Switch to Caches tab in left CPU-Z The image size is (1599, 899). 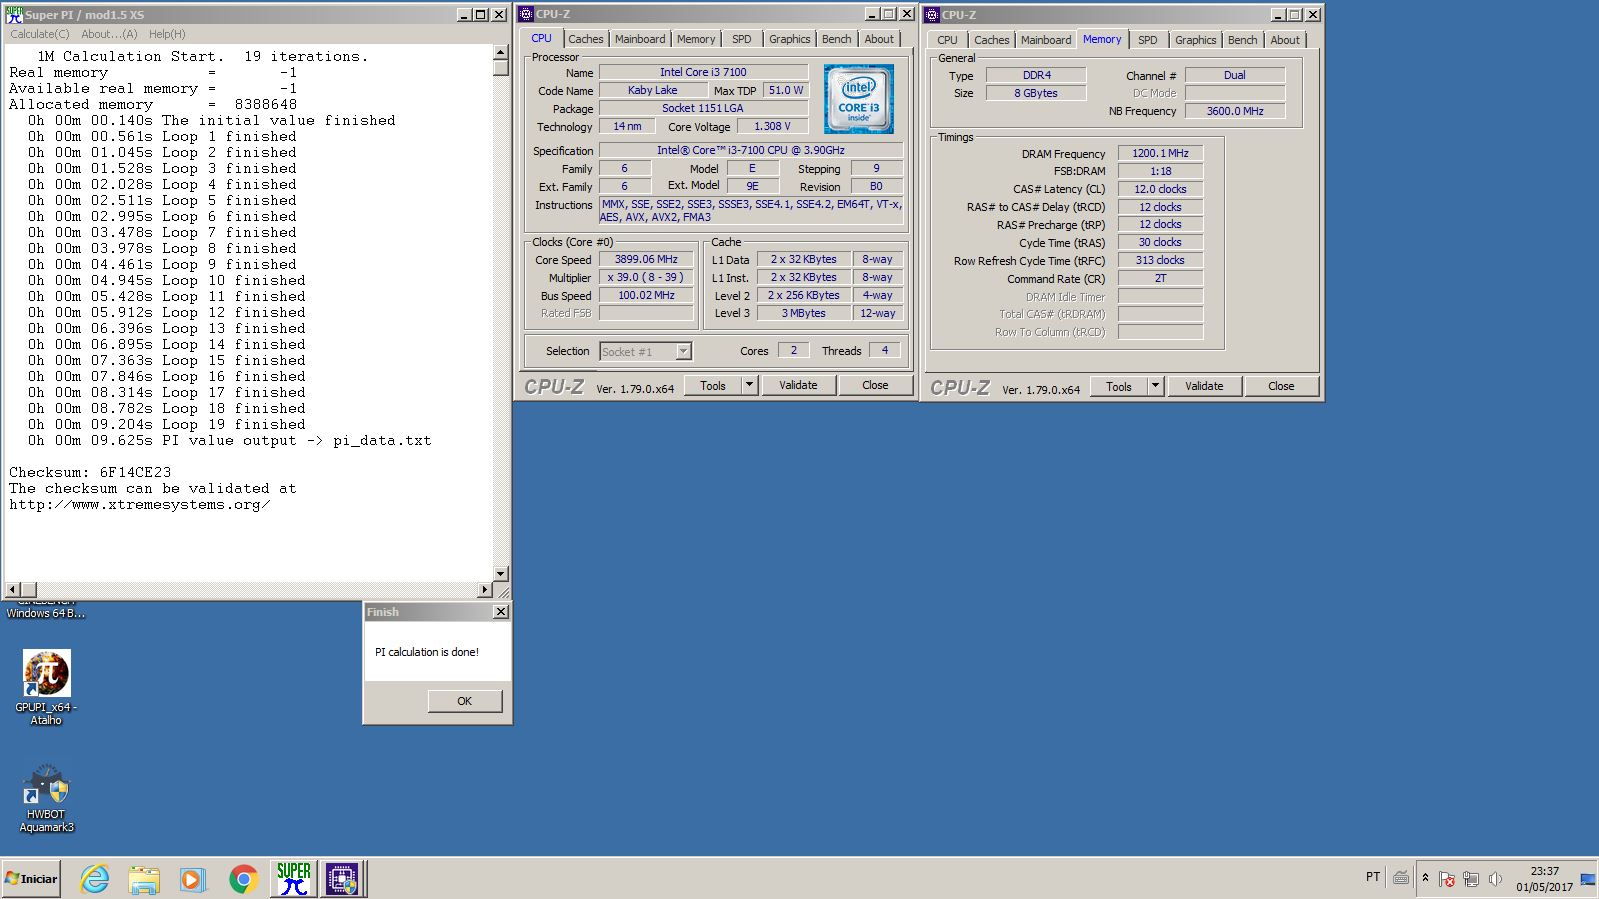(586, 39)
